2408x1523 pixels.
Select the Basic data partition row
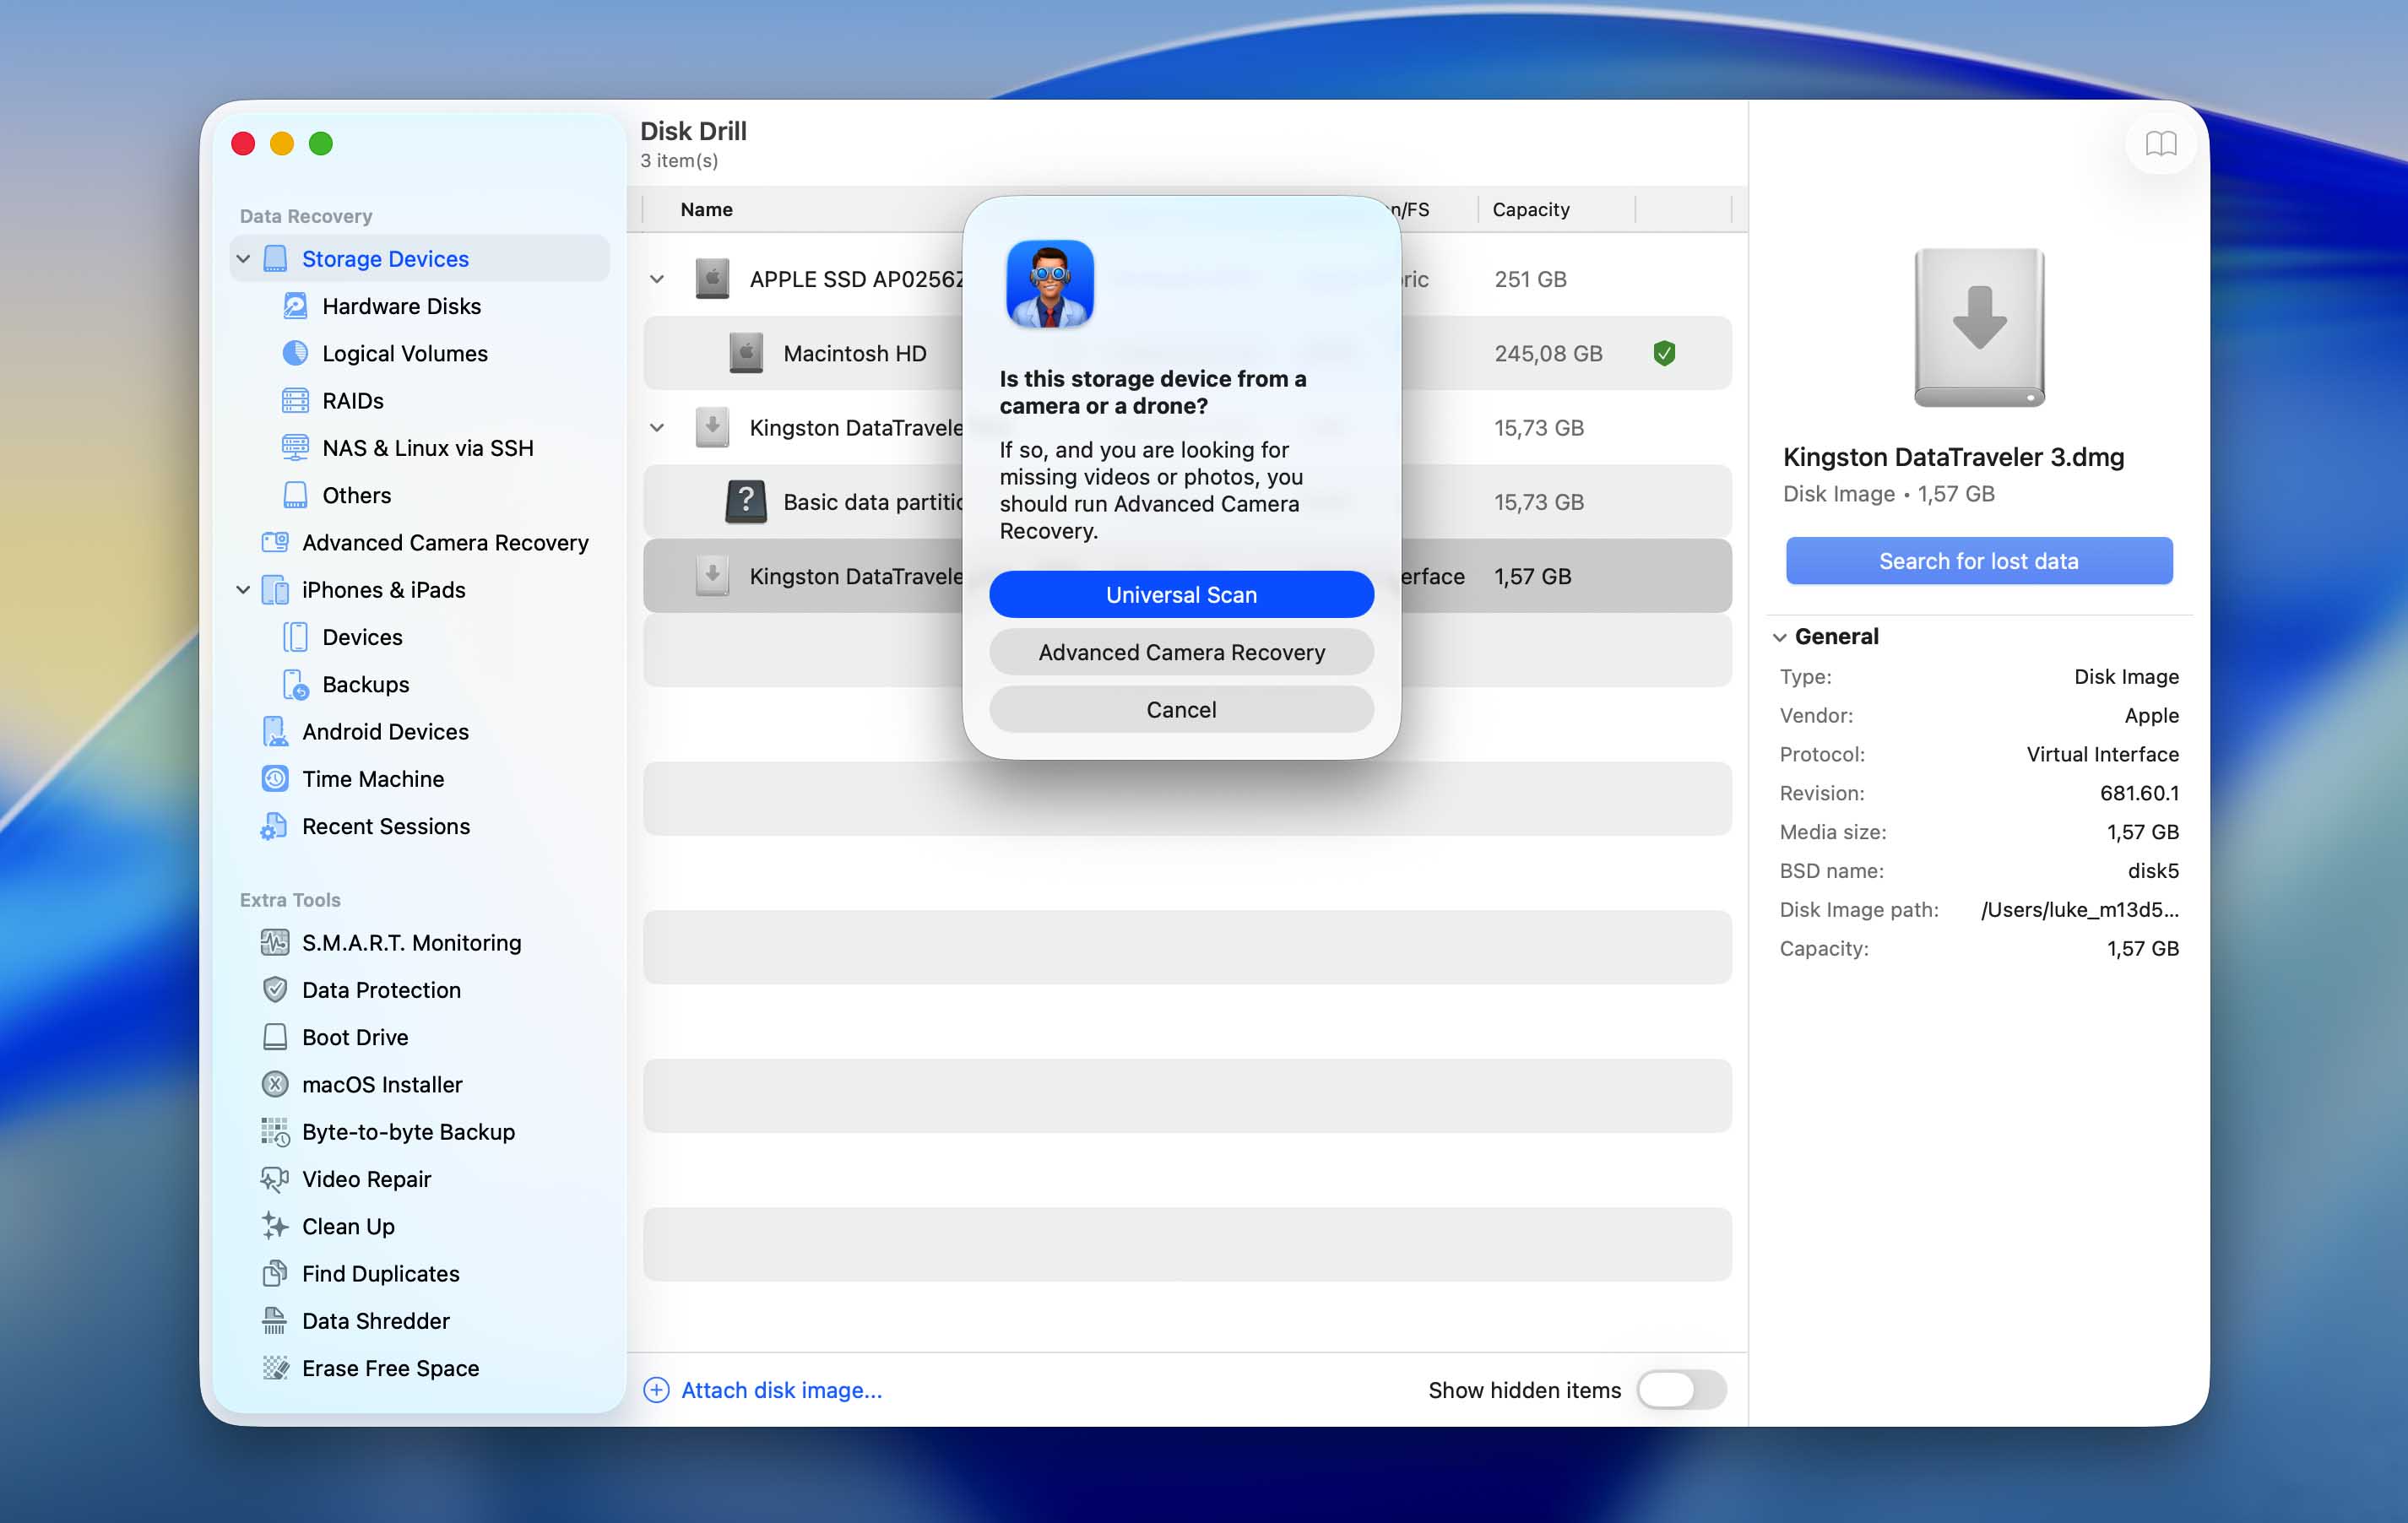point(1187,502)
